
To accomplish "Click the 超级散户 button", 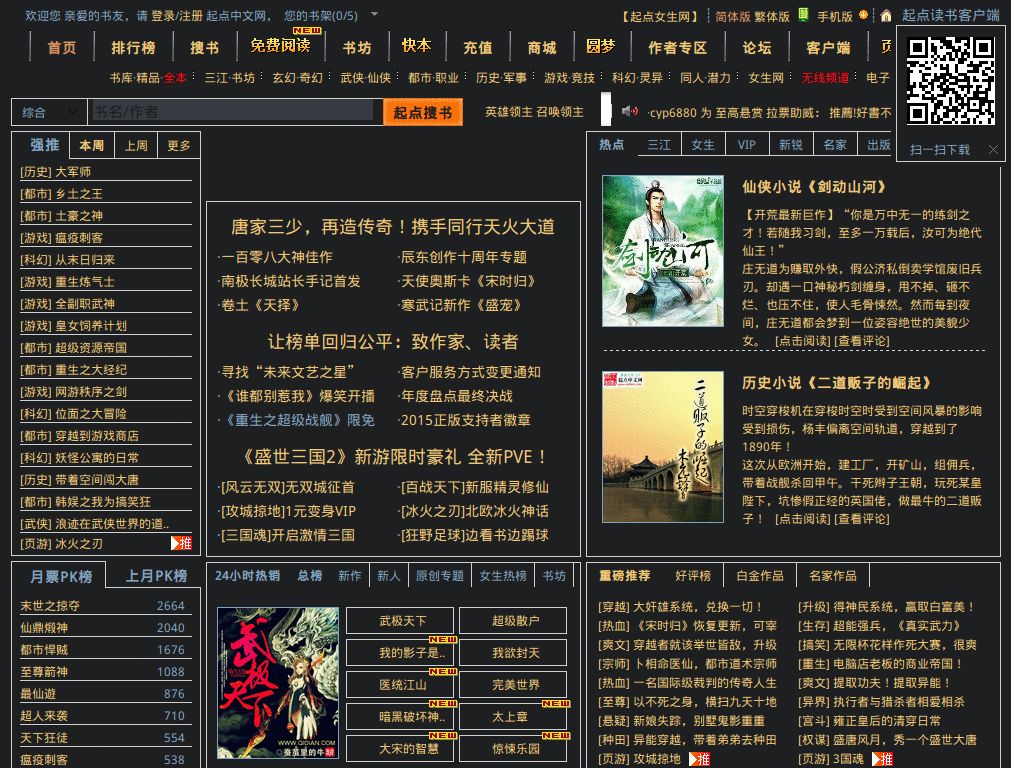I will (x=513, y=620).
